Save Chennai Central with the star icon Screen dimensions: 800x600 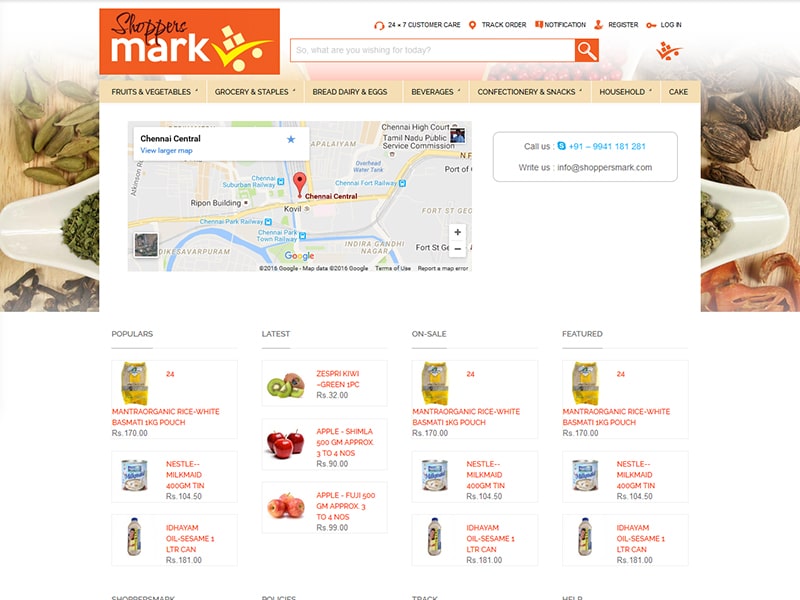(291, 139)
